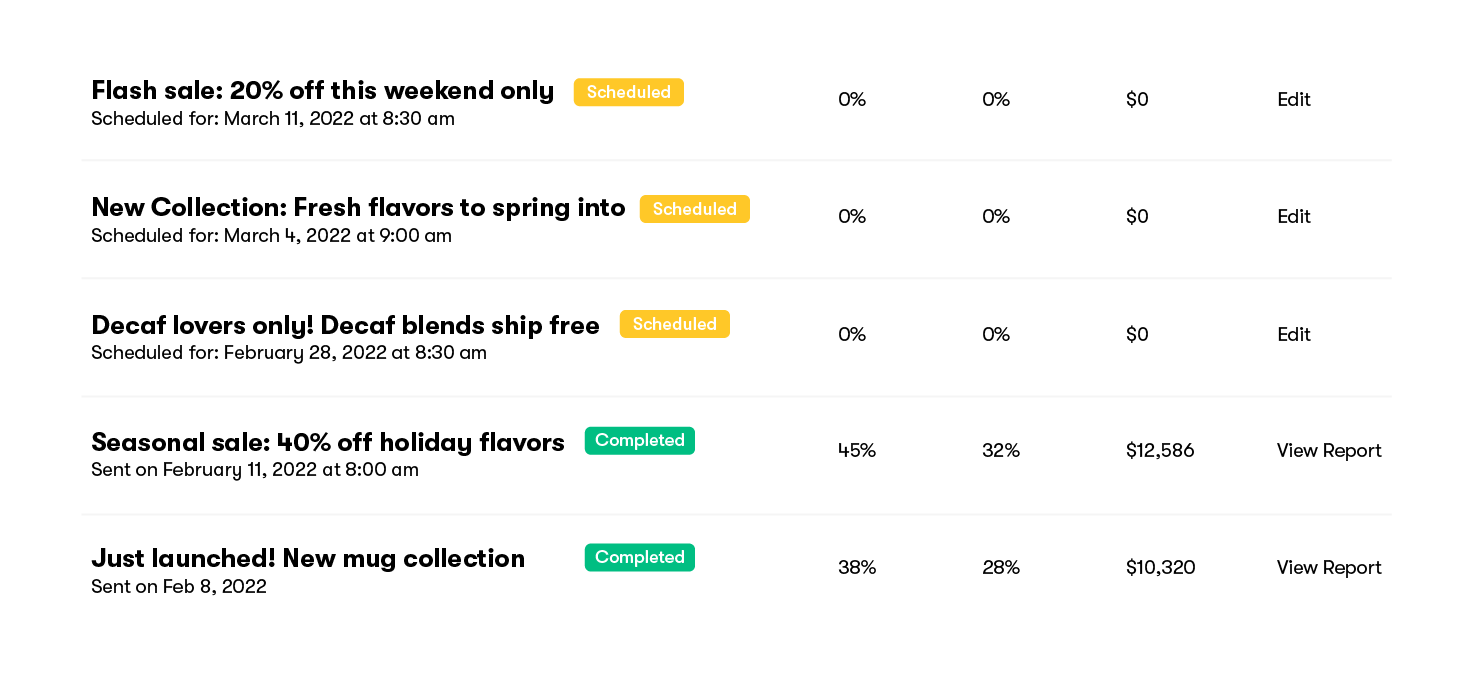1474x675 pixels.
Task: Click Completed badge on mug collection campaign
Action: click(x=639, y=558)
